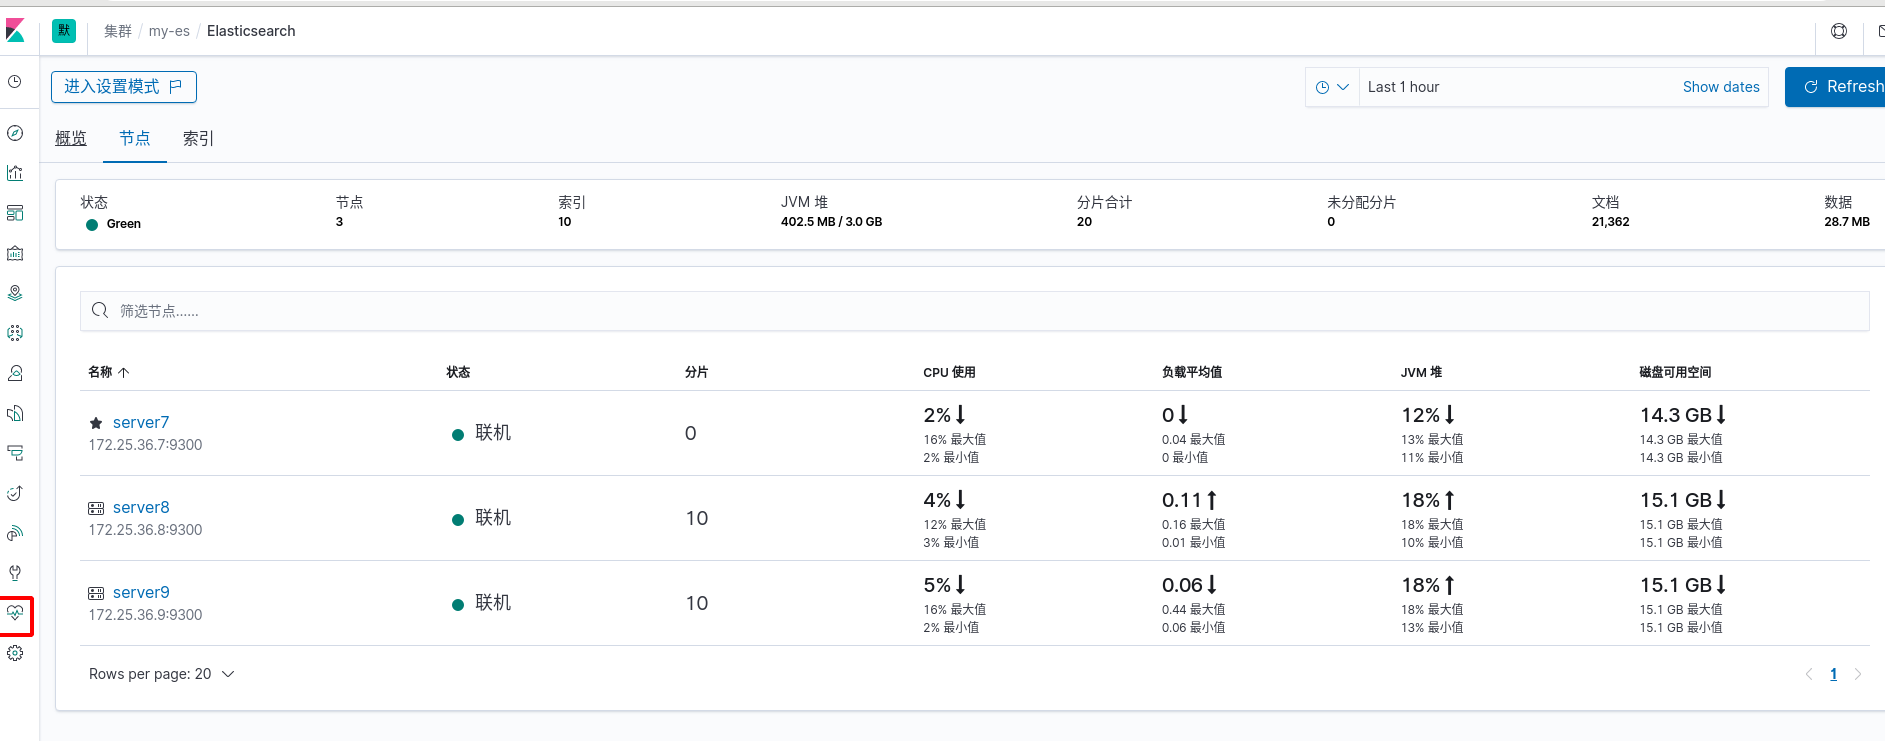
Task: Open APM icon in sidebar
Action: 15,453
